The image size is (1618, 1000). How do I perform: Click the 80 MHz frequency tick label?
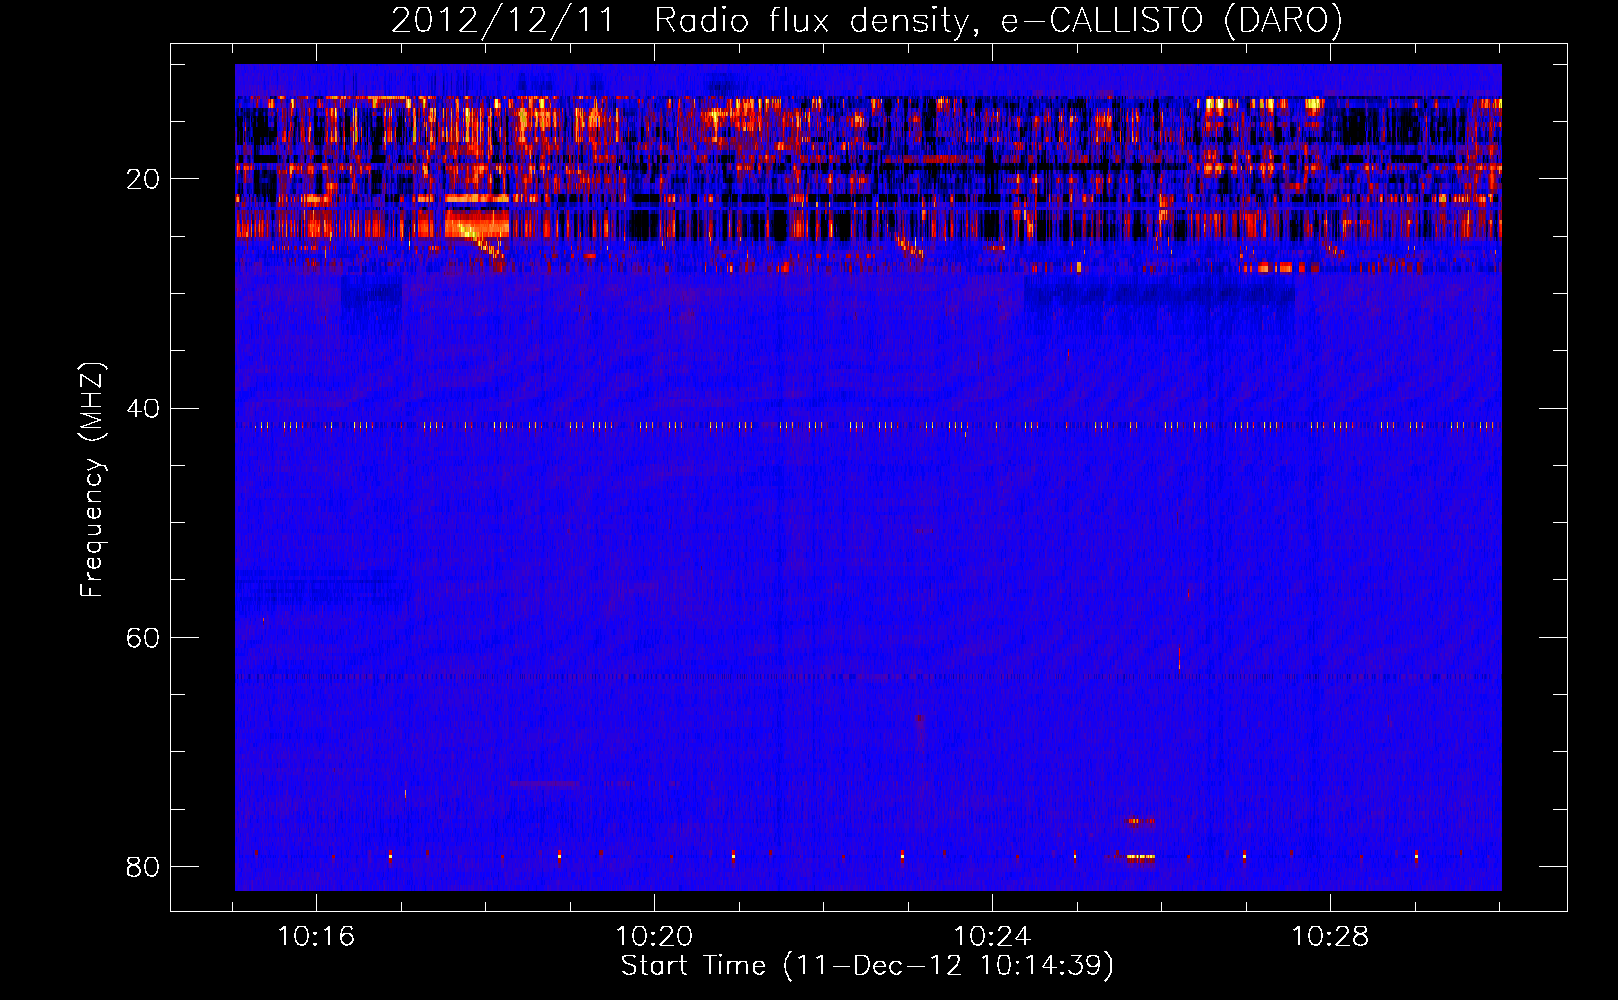coord(143,866)
